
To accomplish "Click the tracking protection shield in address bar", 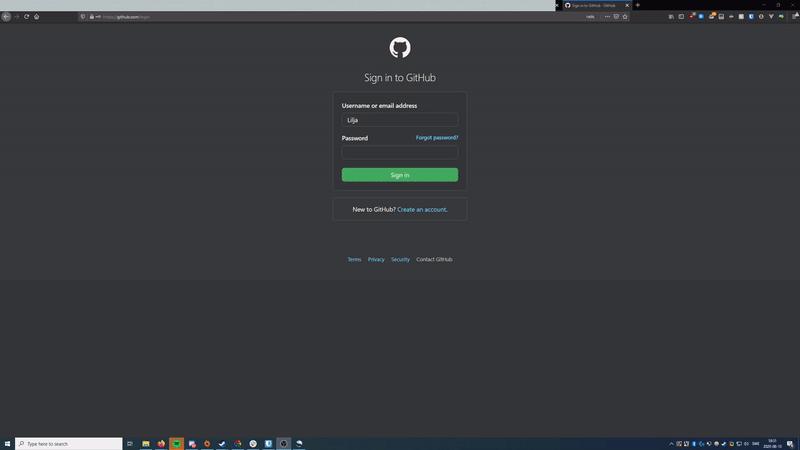I will click(83, 17).
